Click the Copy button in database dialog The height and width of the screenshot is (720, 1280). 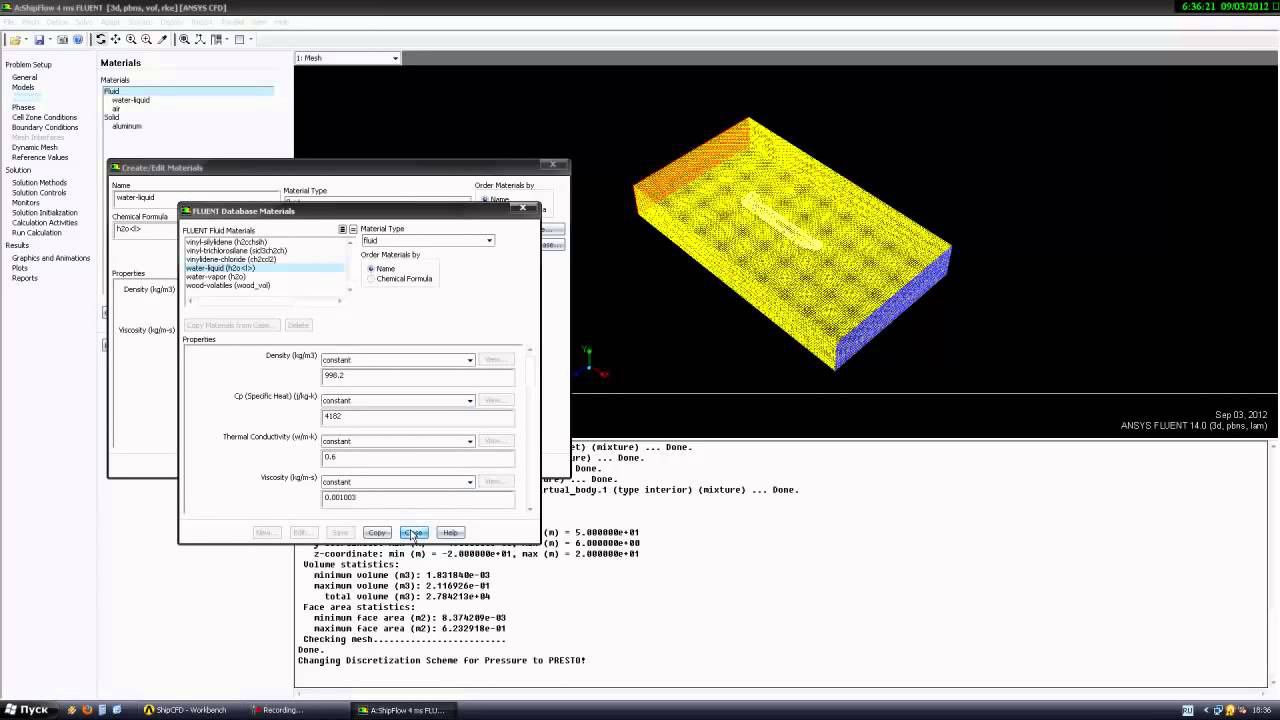pyautogui.click(x=377, y=533)
